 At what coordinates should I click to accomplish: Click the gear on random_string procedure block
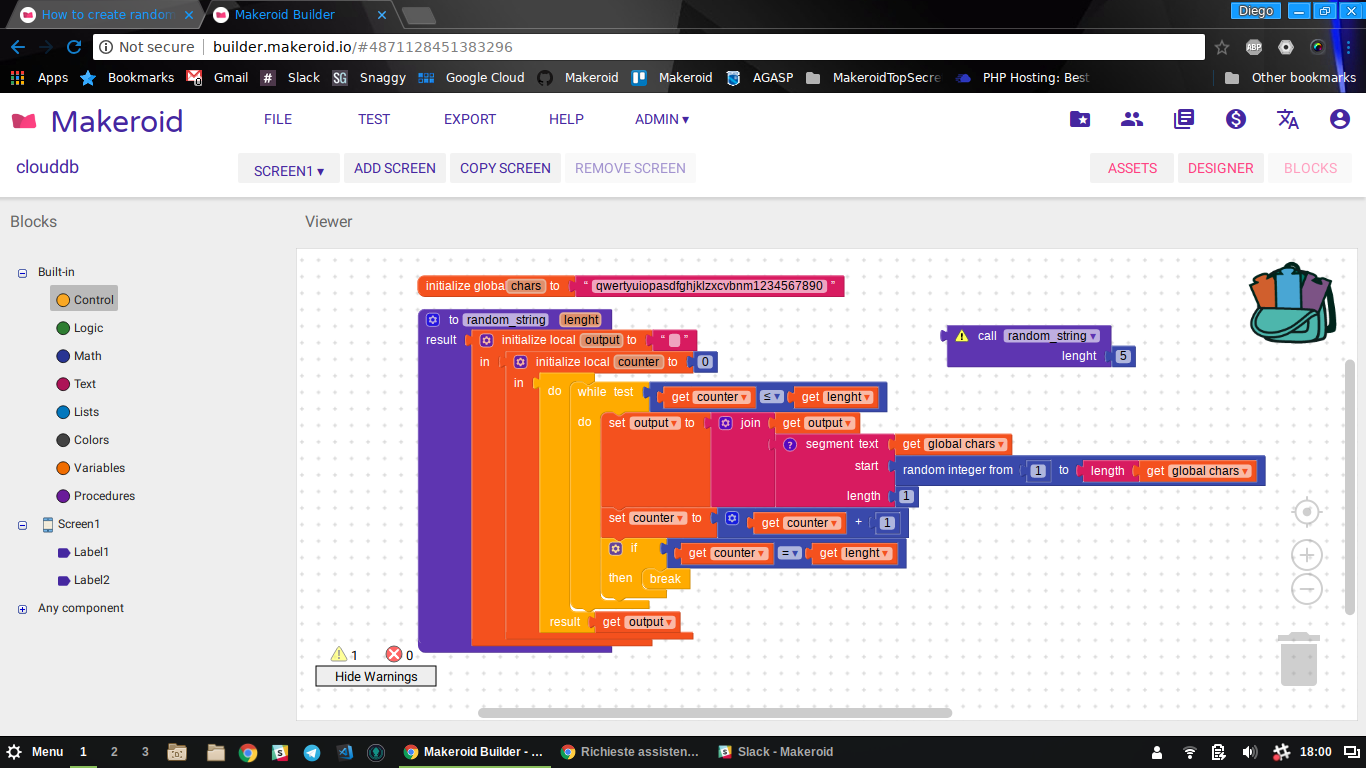tap(433, 320)
